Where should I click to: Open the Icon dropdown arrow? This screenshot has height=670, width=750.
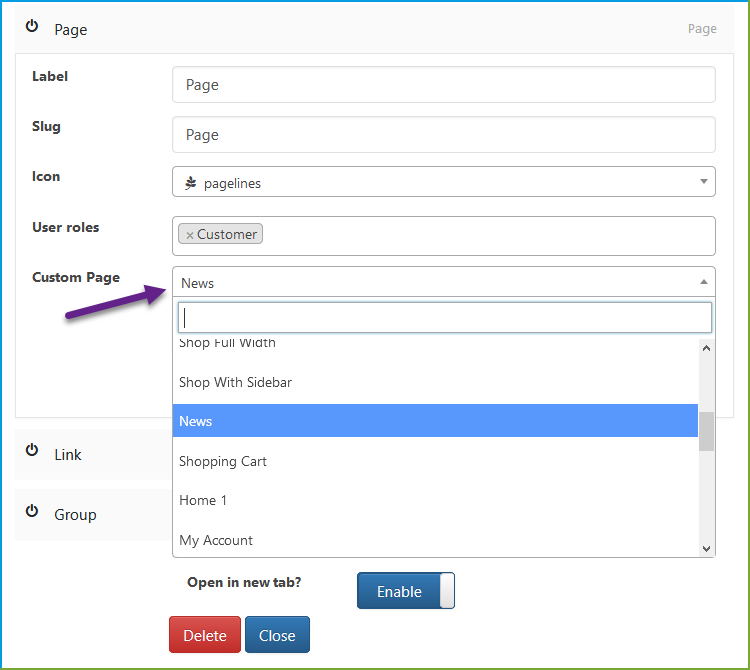pos(704,181)
